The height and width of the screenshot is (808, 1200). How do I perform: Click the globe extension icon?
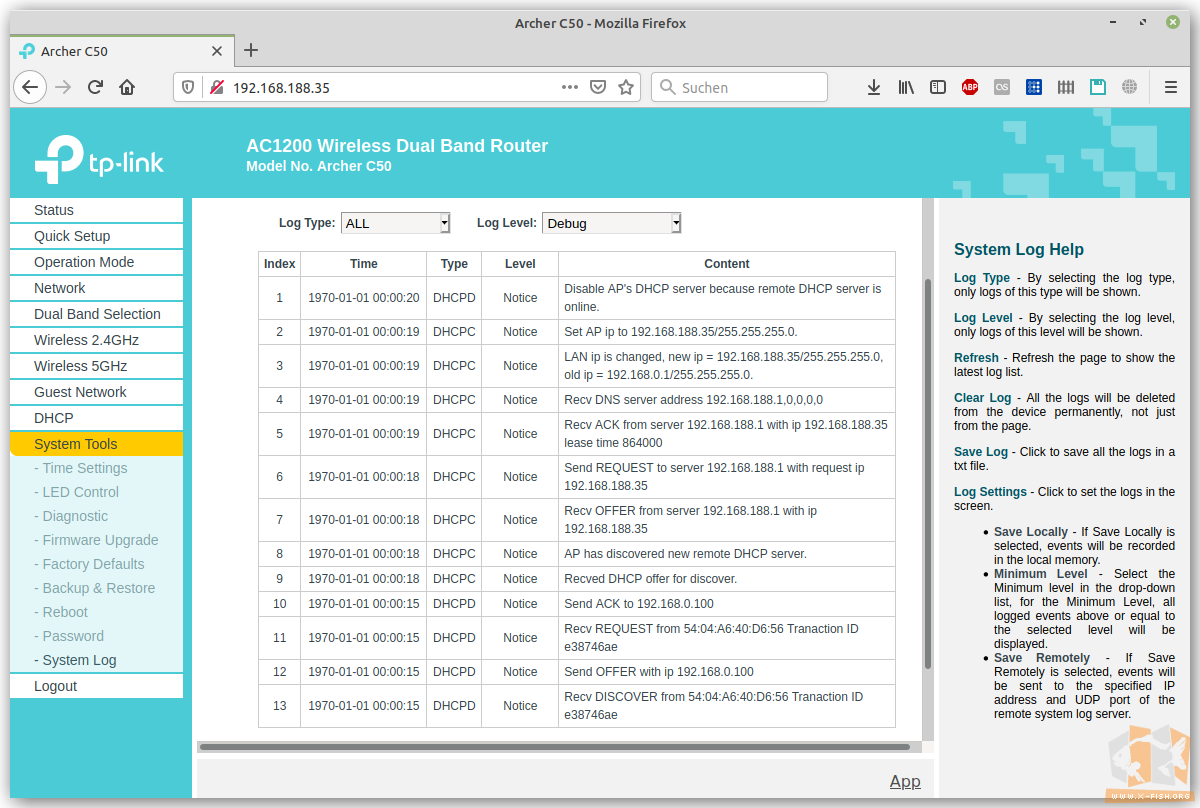1130,87
